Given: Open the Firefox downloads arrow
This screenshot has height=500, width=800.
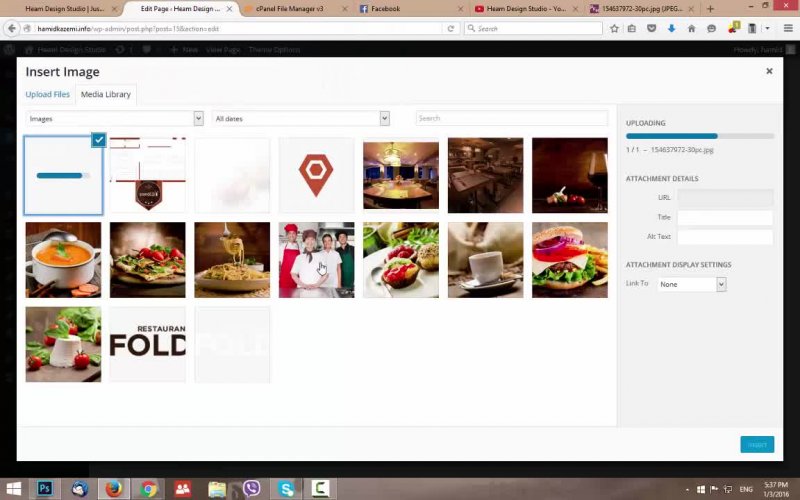Looking at the screenshot, I should 671,29.
